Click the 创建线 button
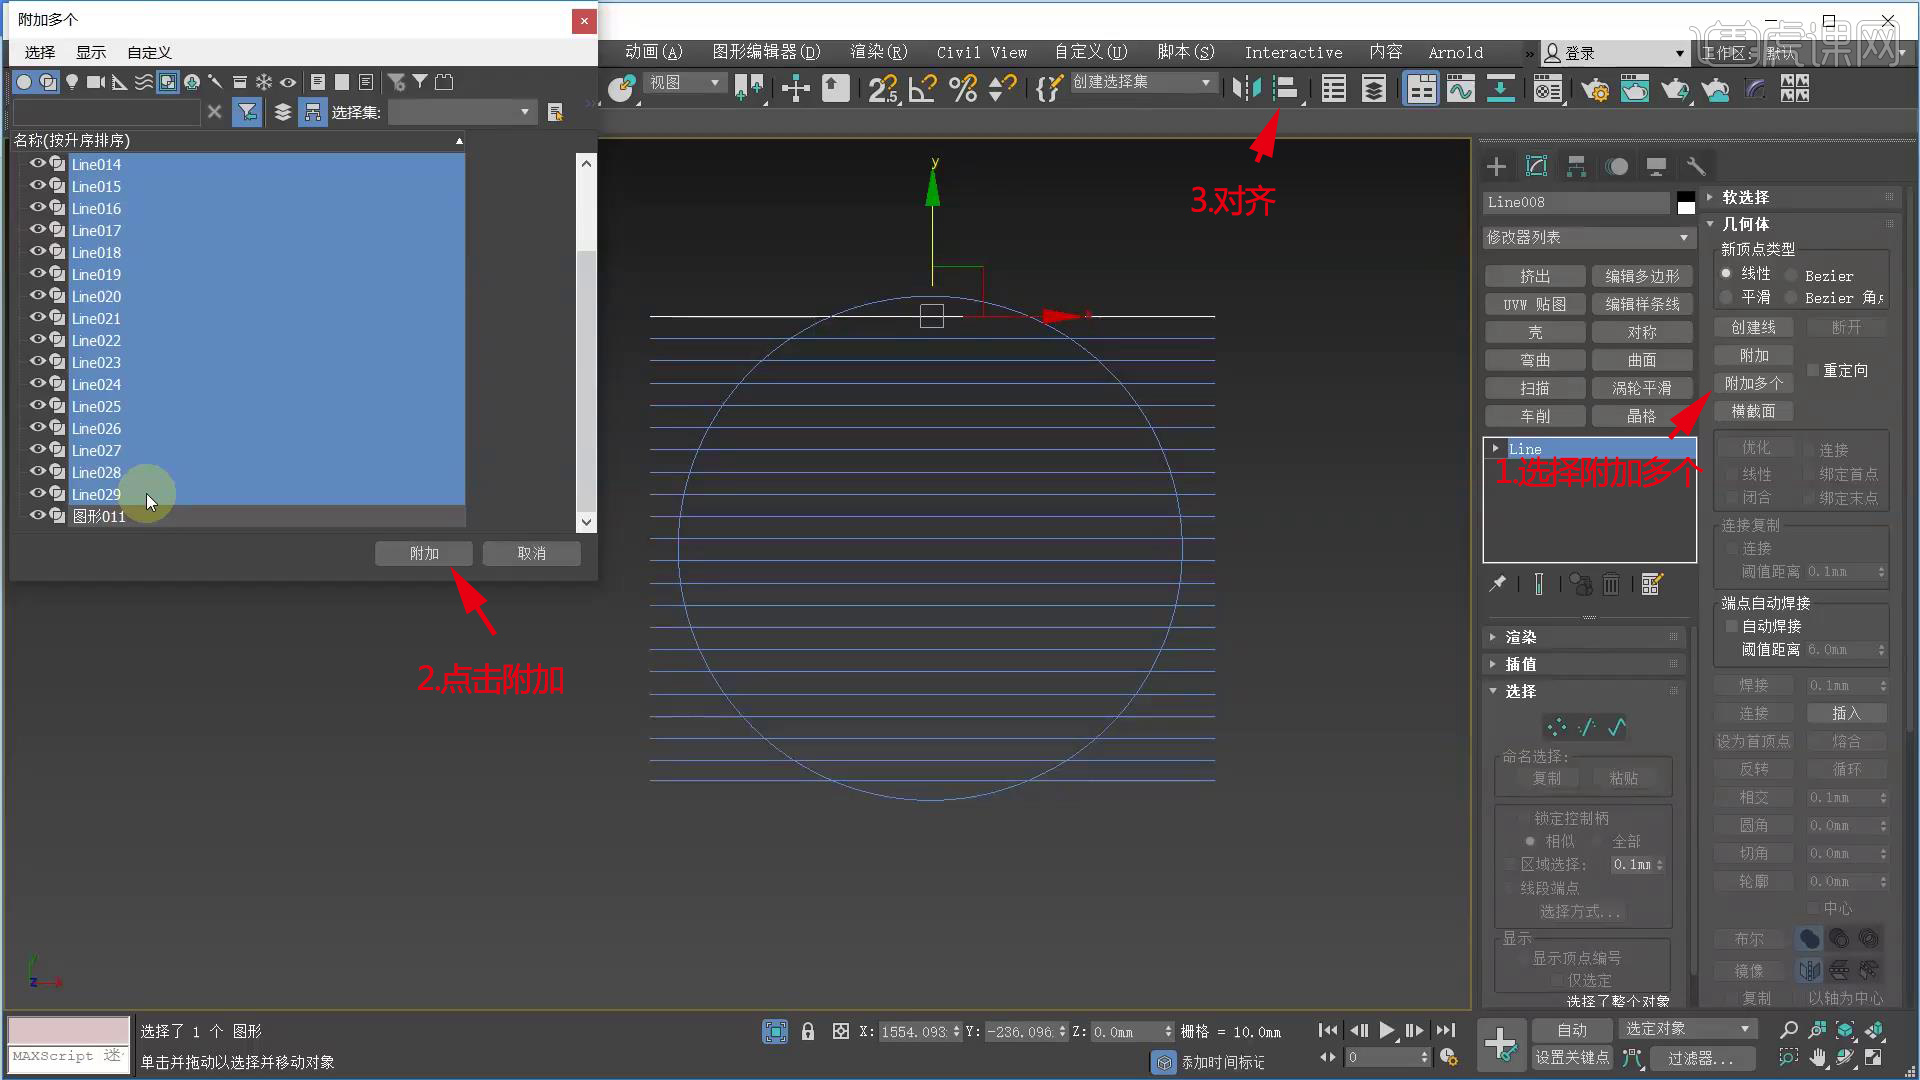 click(x=1754, y=327)
